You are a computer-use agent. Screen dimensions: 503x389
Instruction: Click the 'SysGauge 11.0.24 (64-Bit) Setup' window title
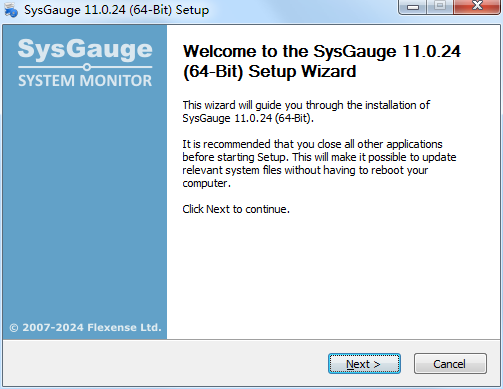[x=116, y=10]
